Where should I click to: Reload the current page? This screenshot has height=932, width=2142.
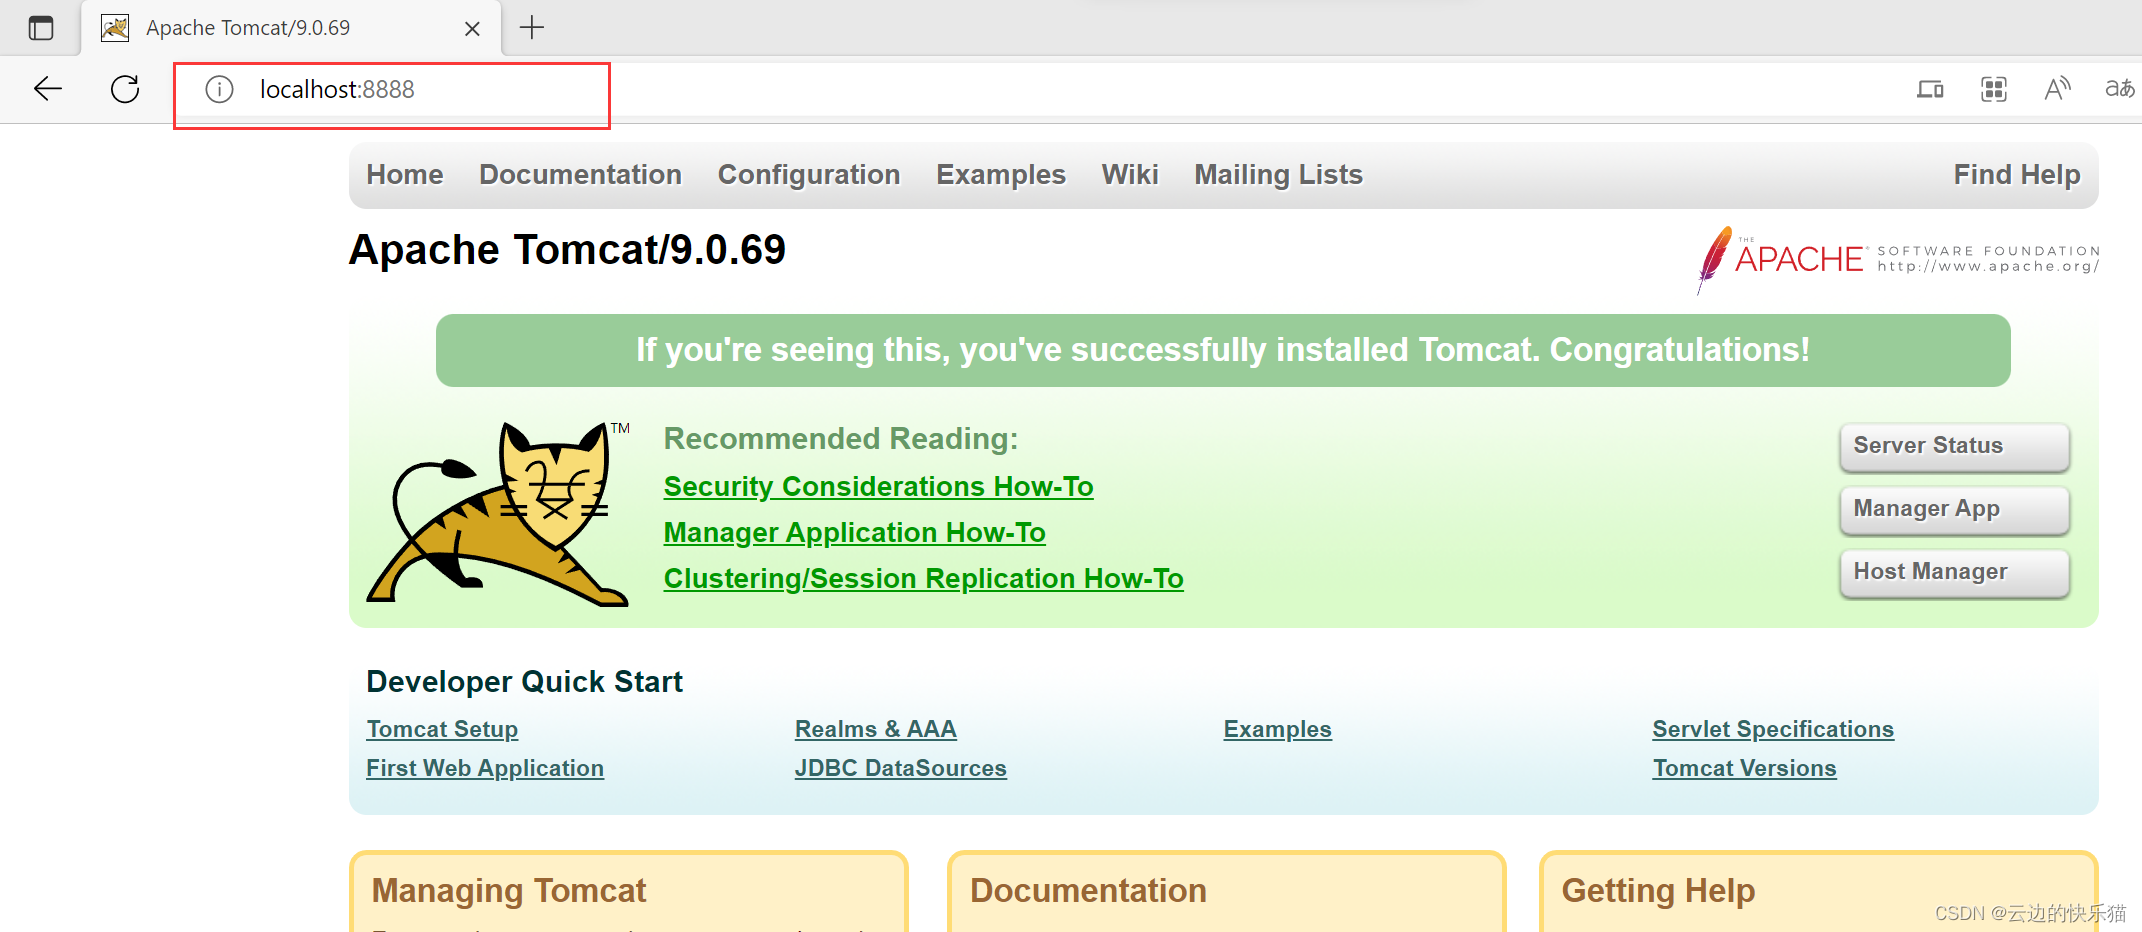pyautogui.click(x=125, y=89)
